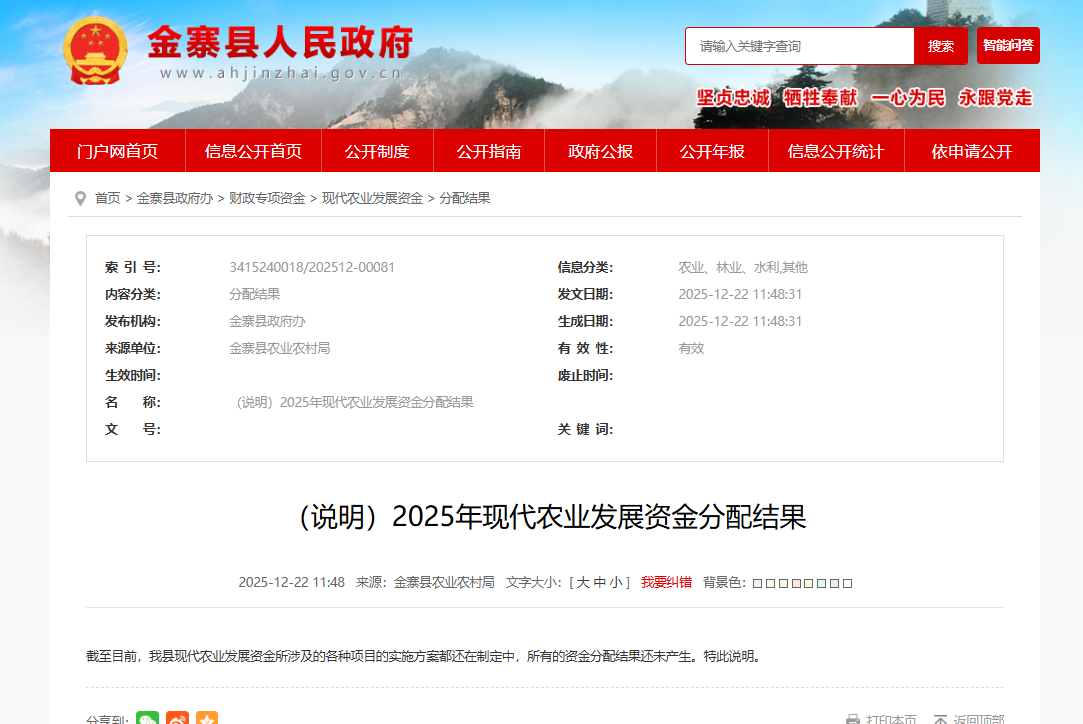Pick the first 背景色 color swatch
The image size is (1083, 724).
757,583
